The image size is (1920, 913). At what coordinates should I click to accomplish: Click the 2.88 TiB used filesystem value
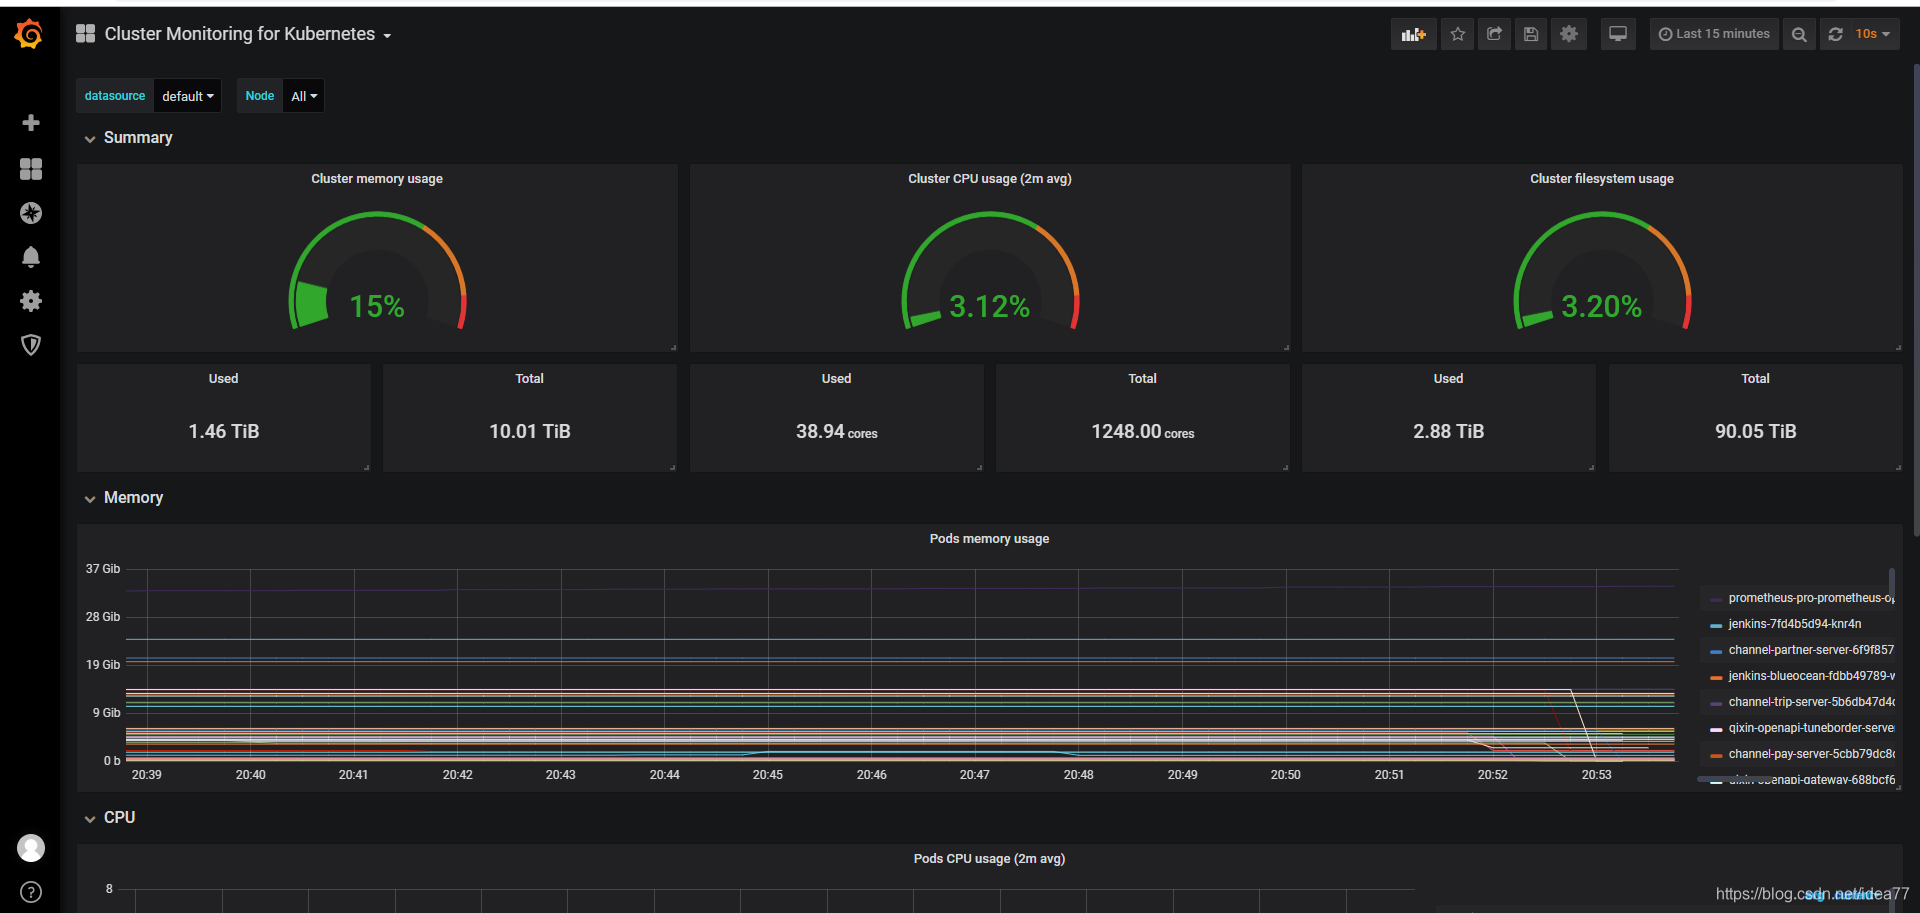coord(1448,432)
